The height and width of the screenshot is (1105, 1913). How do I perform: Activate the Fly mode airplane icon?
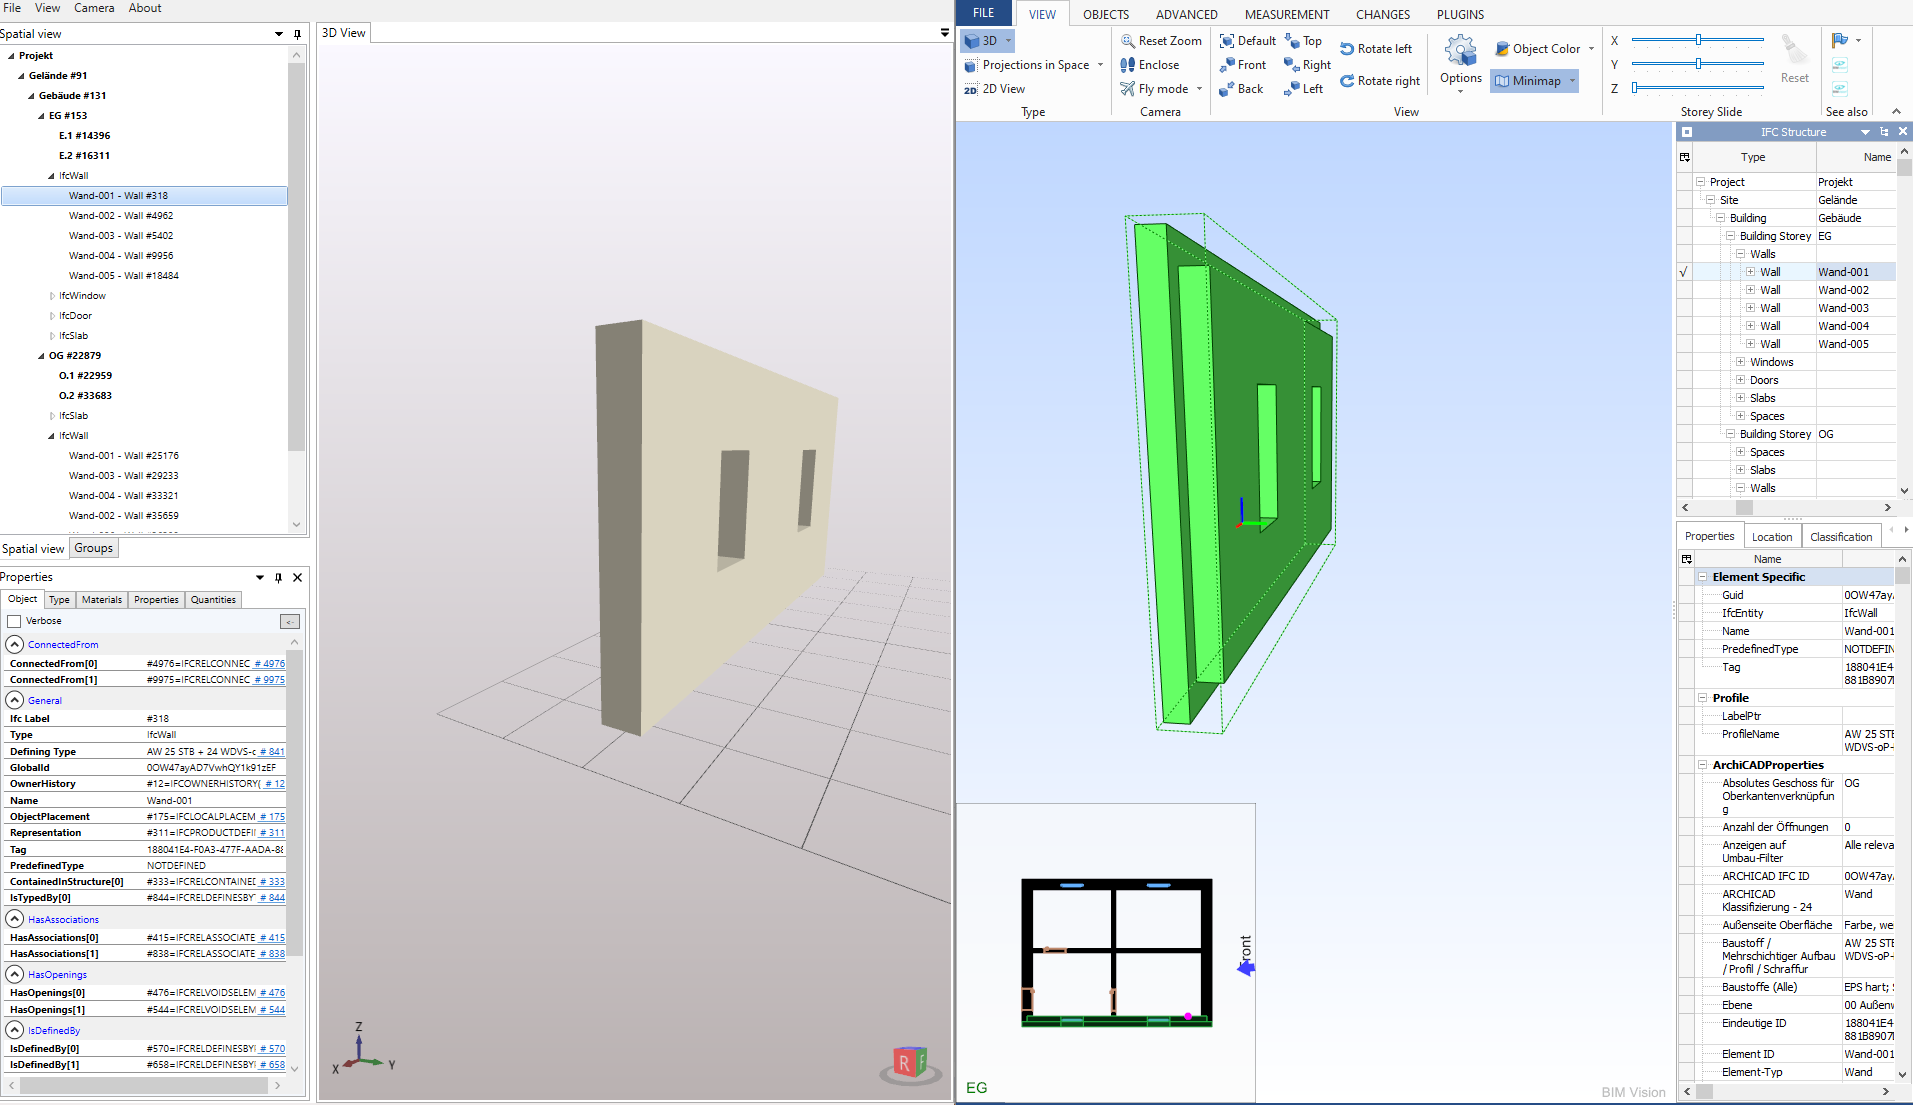click(1127, 89)
